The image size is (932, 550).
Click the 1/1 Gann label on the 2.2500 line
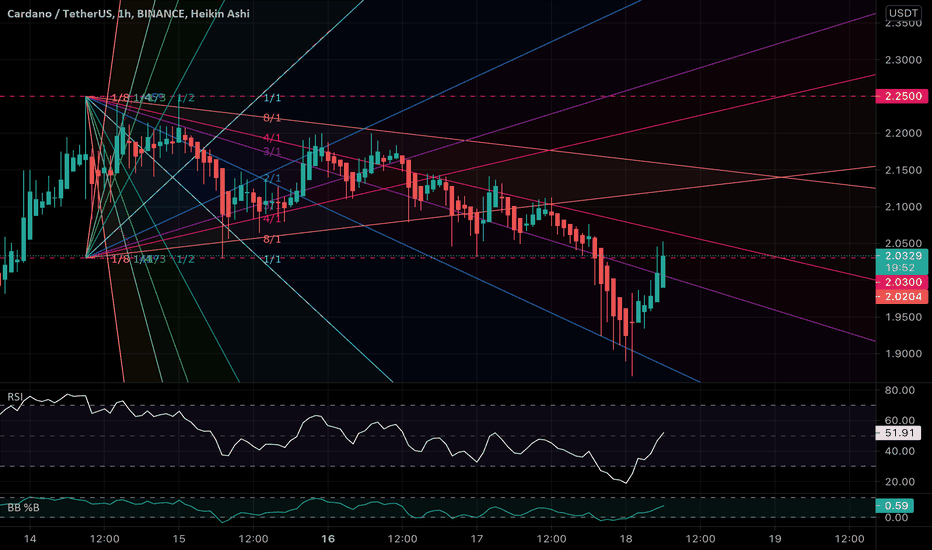pos(272,98)
